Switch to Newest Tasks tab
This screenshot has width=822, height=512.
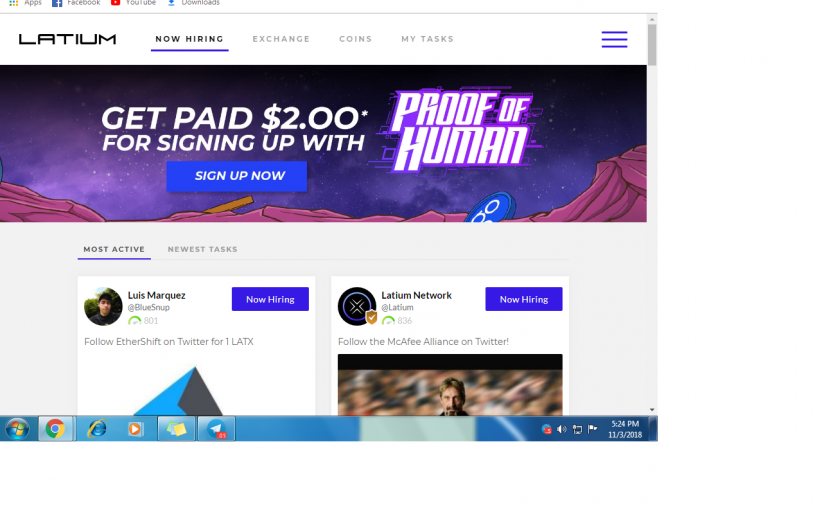point(202,249)
